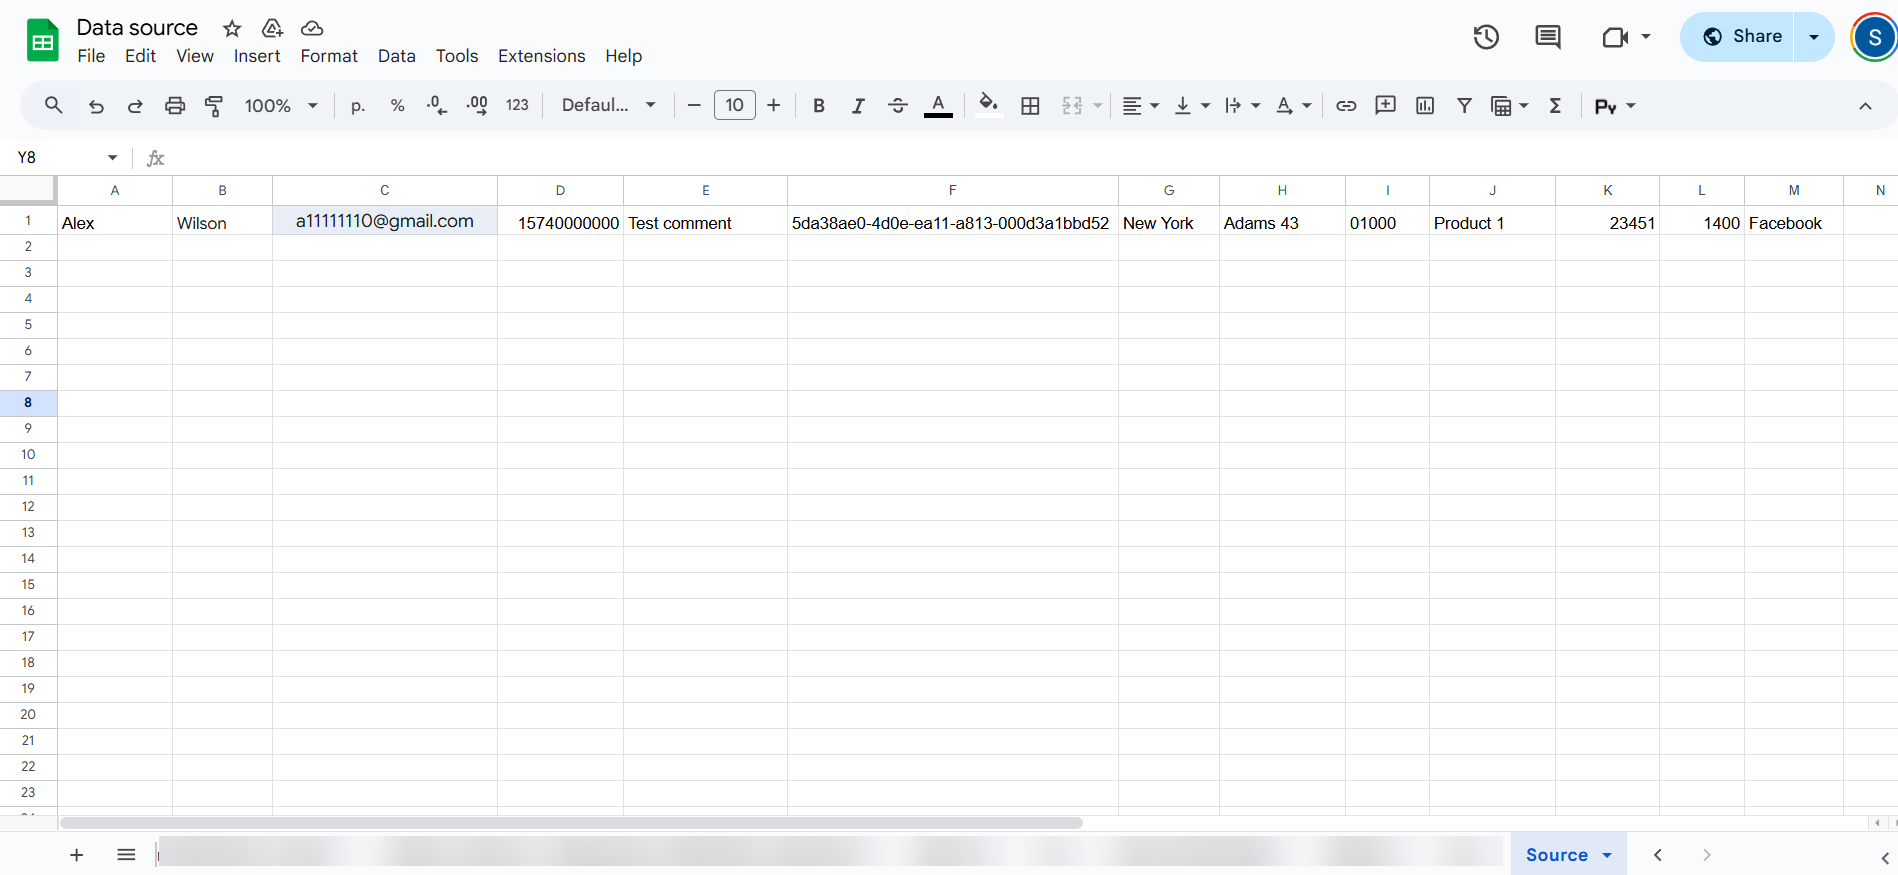This screenshot has height=875, width=1898.
Task: Open the text color picker
Action: pos(938,106)
